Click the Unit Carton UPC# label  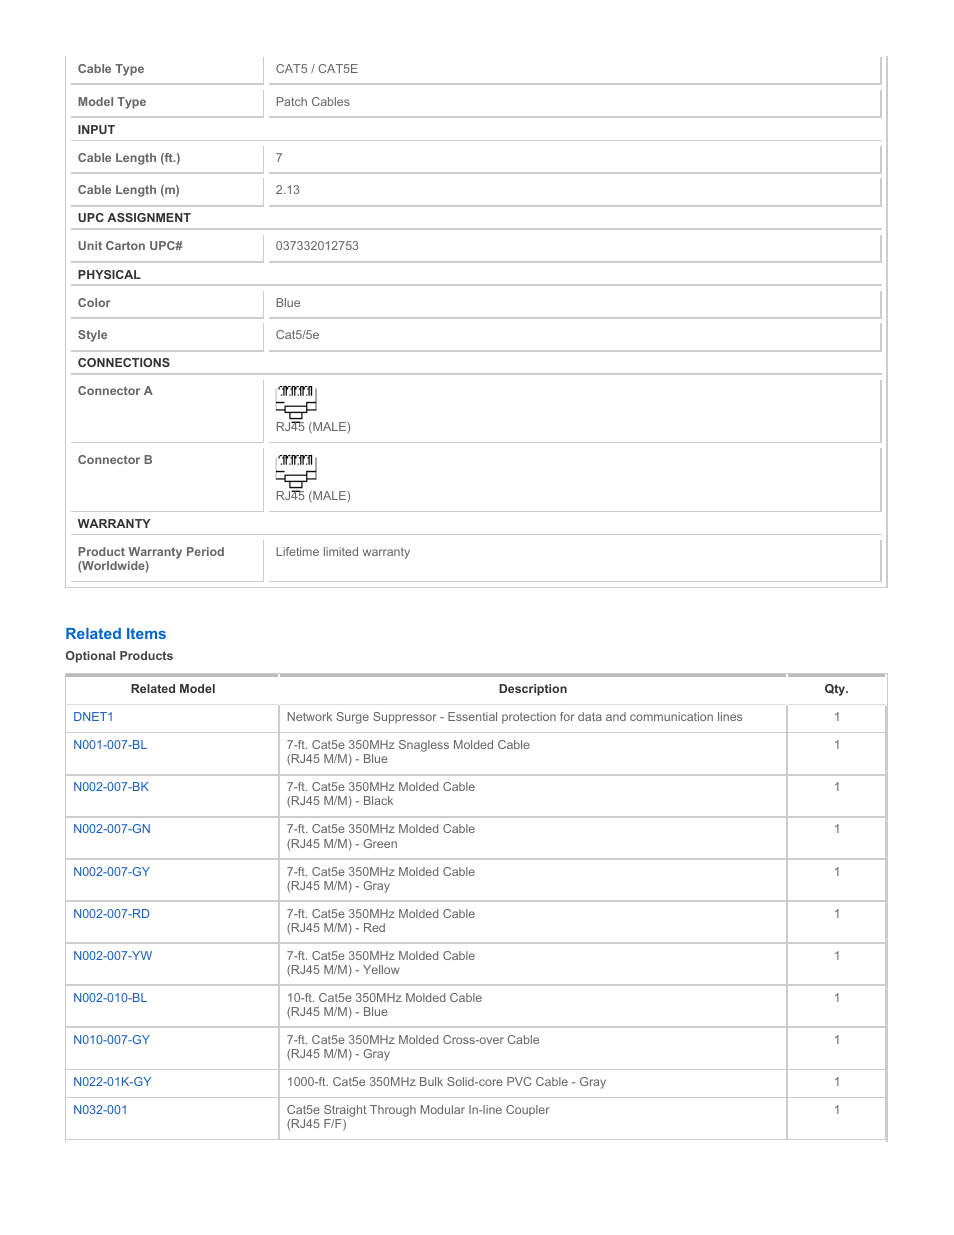[x=130, y=246]
